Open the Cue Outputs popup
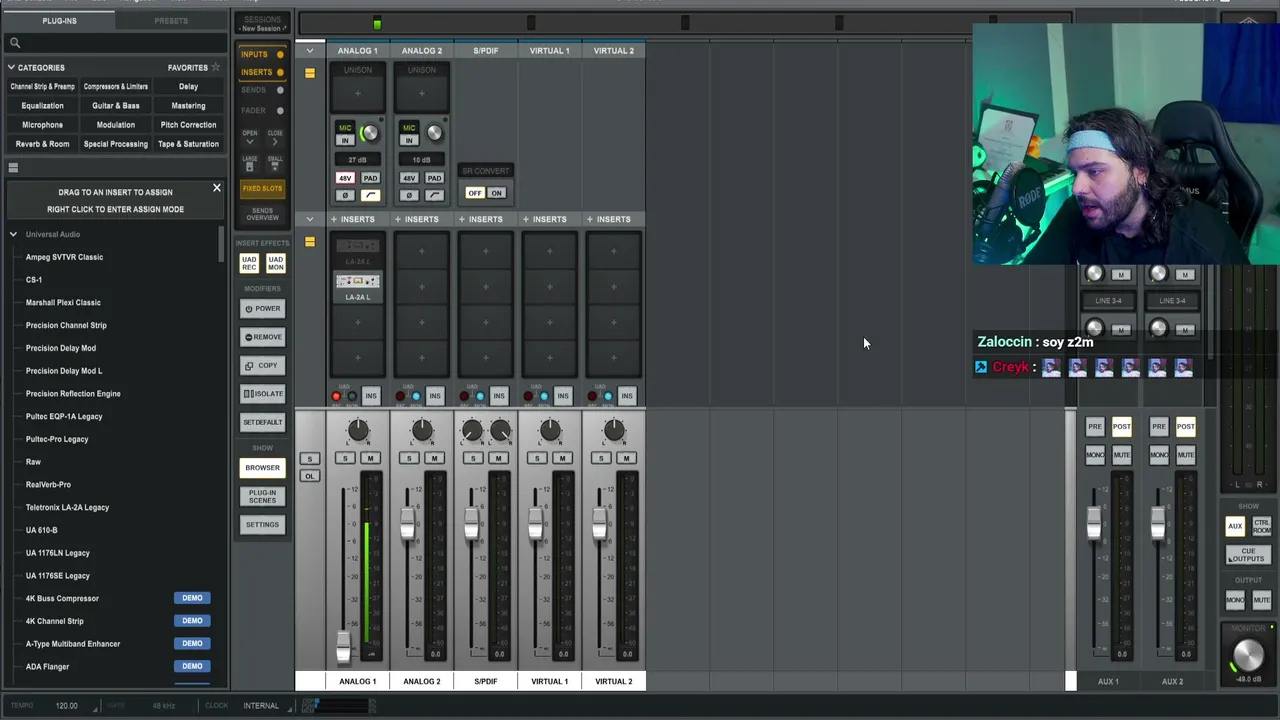The height and width of the screenshot is (720, 1280). (1248, 555)
